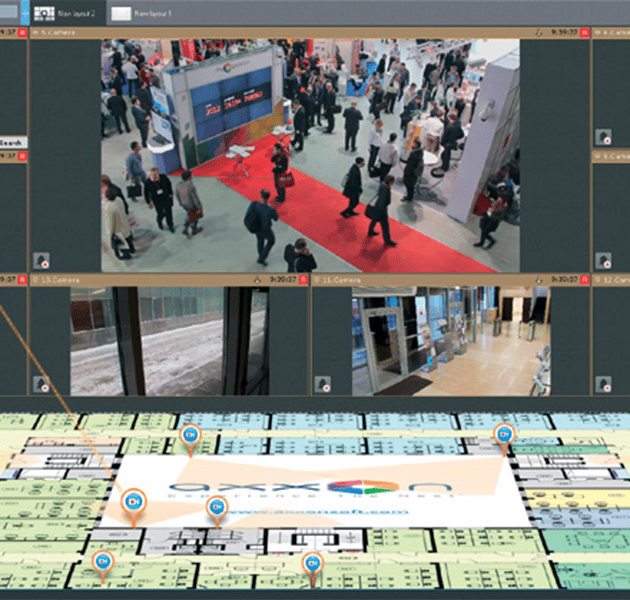
Task: Click red mode icon in 10.Camera title bar
Action: click(304, 279)
